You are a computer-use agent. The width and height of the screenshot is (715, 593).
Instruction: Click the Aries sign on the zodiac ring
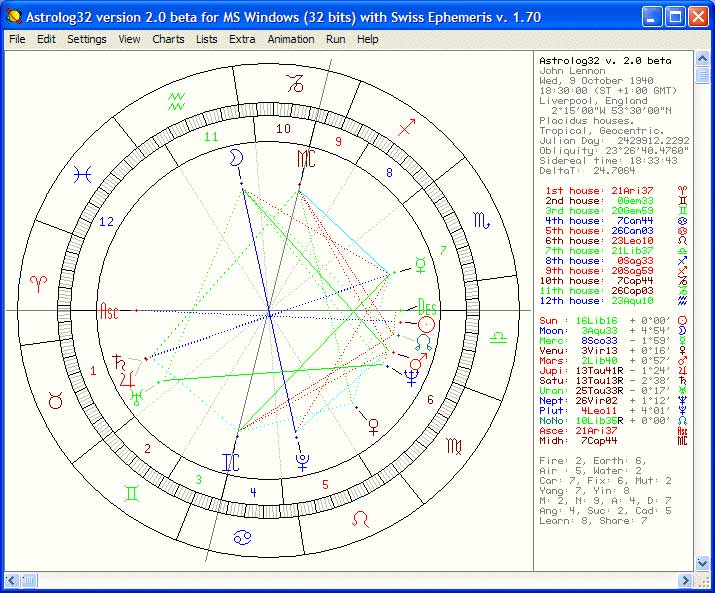pos(38,284)
